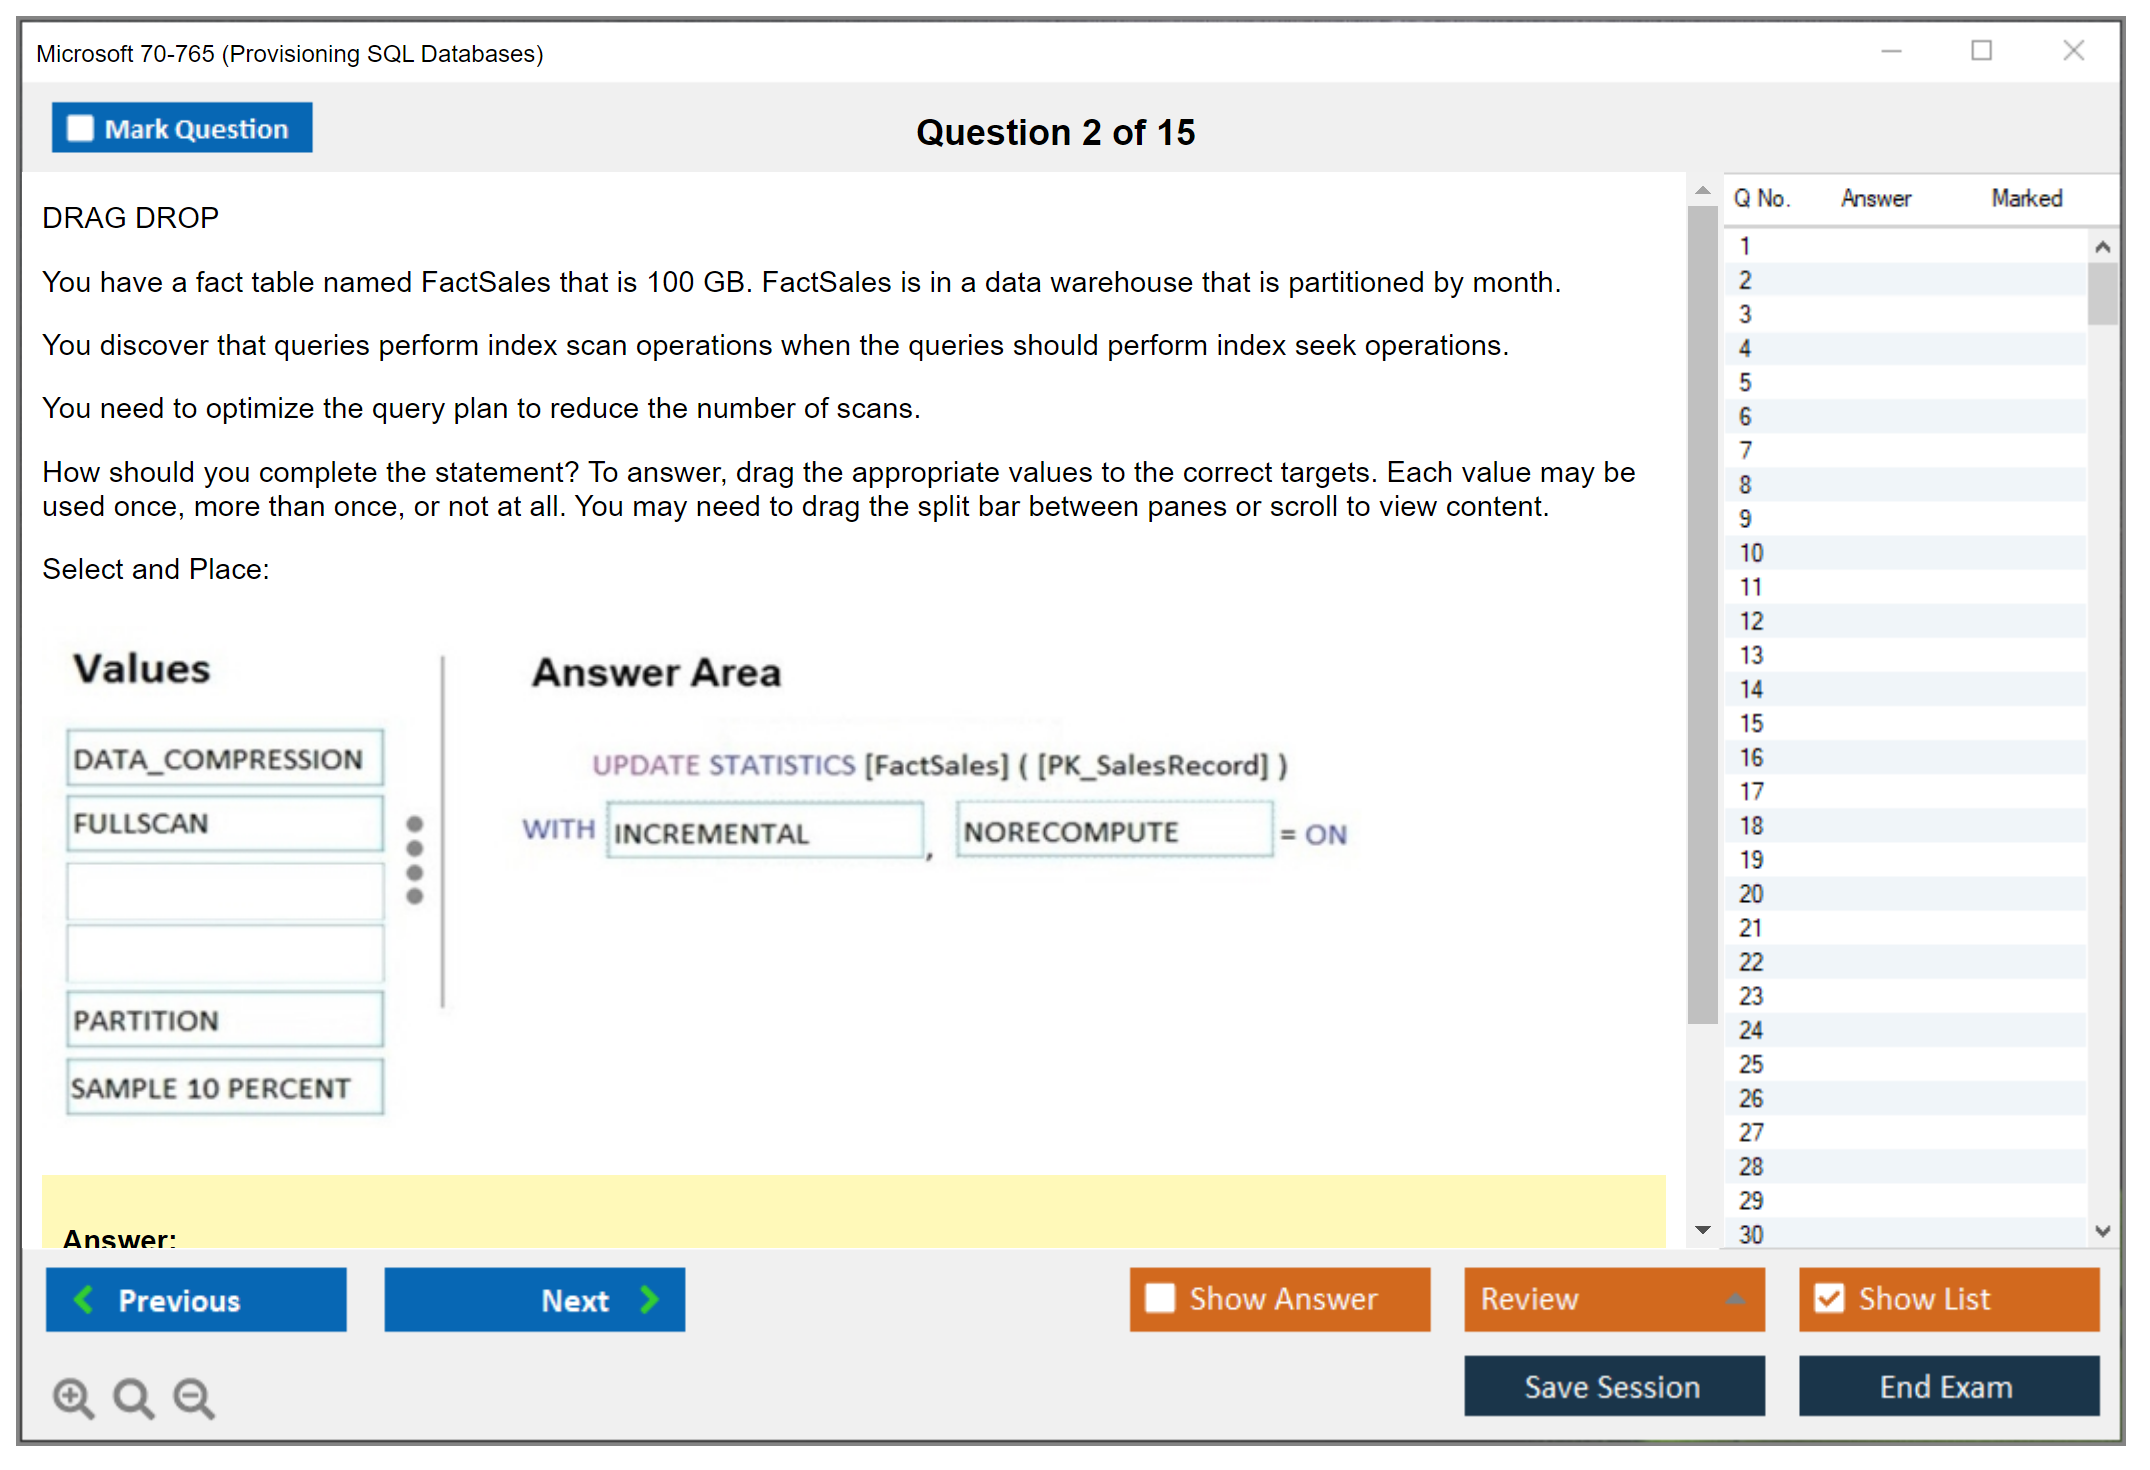Click question list scroll up arrow
Viewport: 2150px width, 1470px height.
[x=2102, y=247]
